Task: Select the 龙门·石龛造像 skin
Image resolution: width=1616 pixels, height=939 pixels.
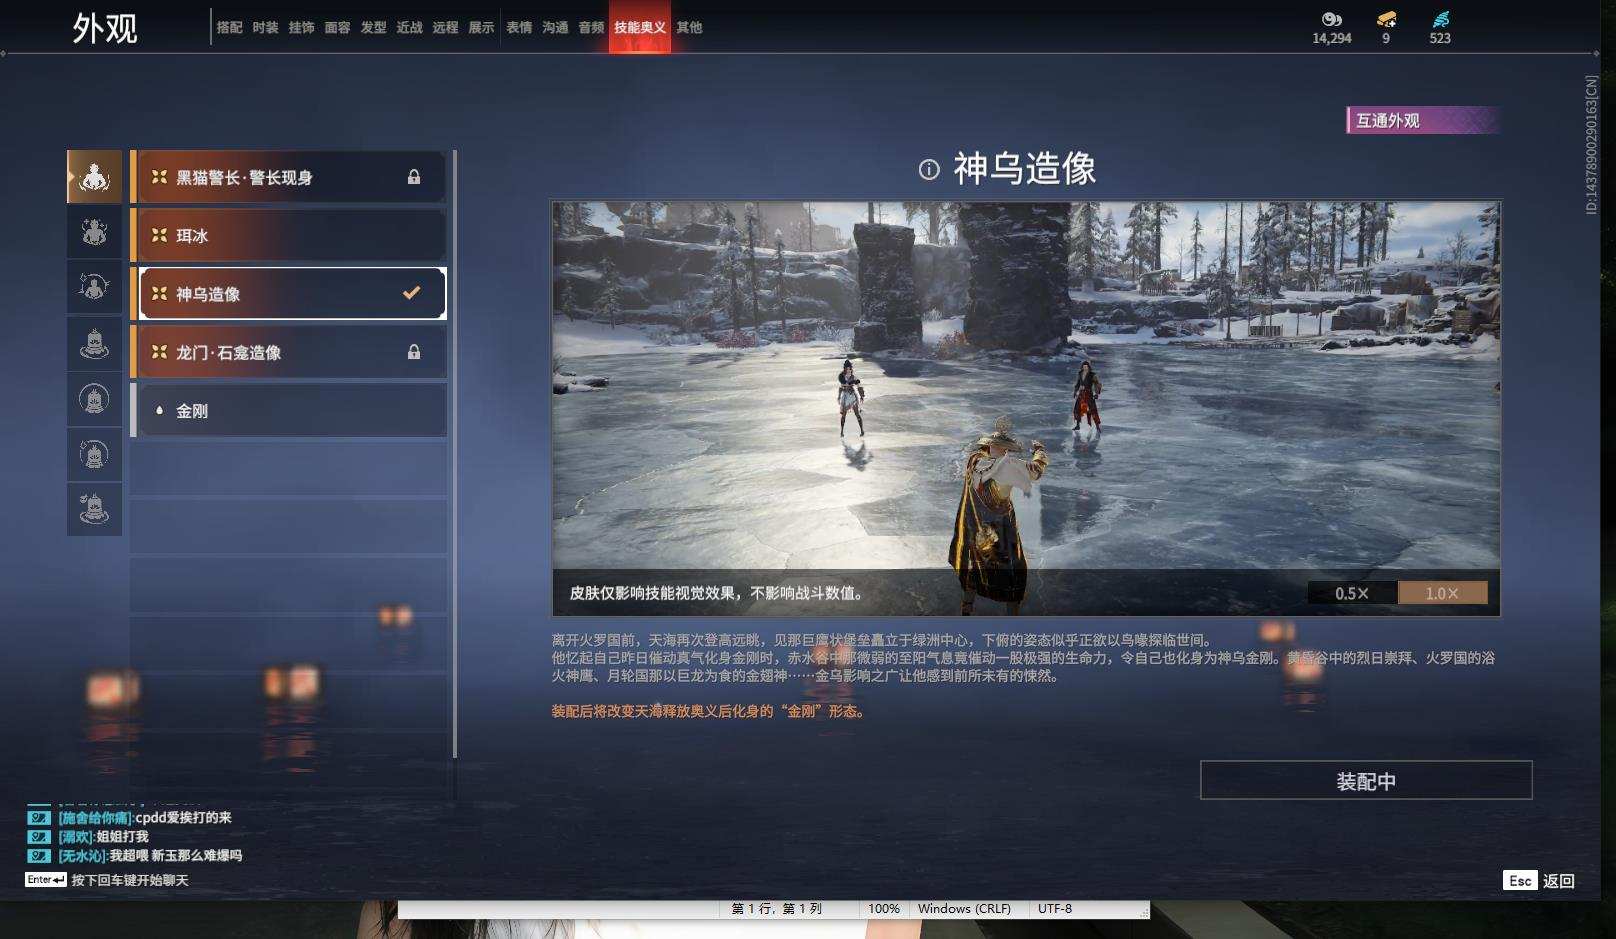Action: coord(289,352)
